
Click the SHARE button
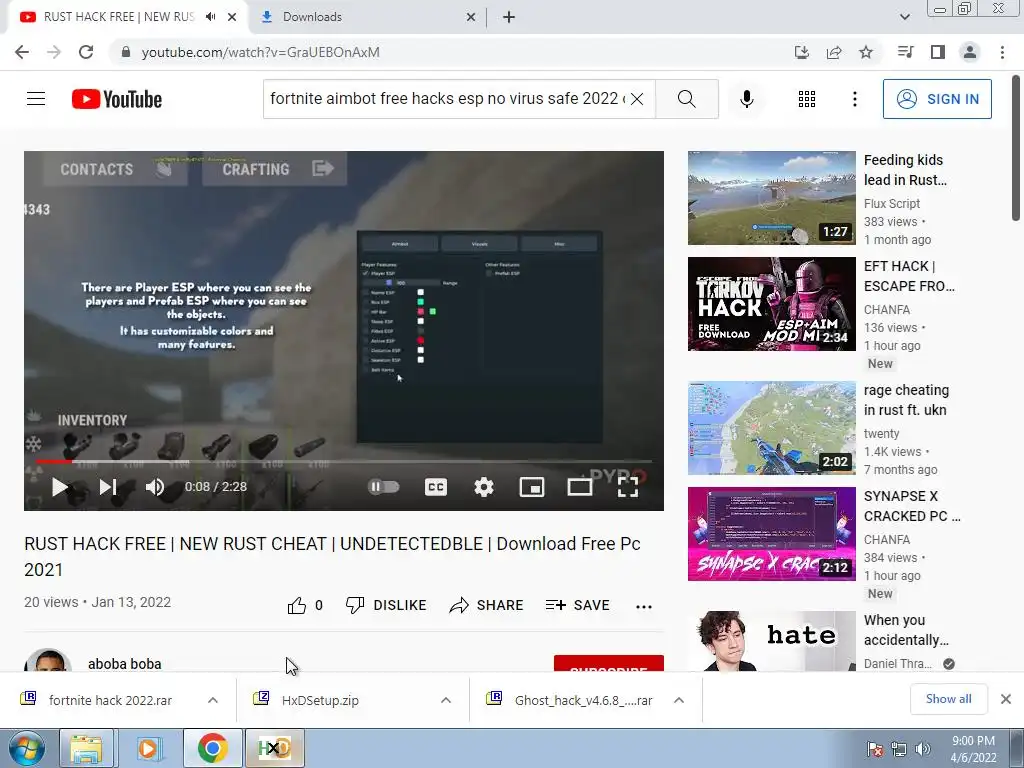tap(487, 605)
